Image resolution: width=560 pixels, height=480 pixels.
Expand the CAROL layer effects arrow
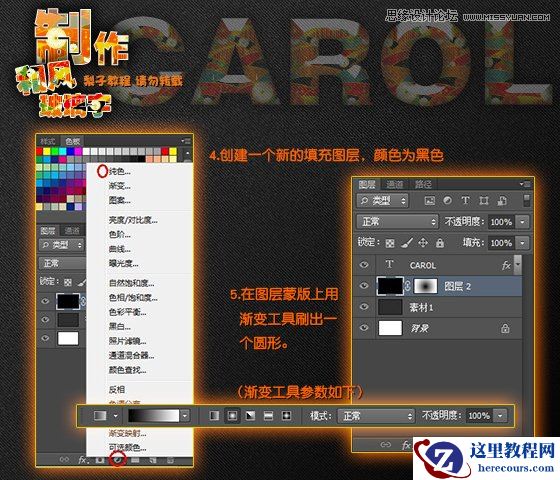518,265
